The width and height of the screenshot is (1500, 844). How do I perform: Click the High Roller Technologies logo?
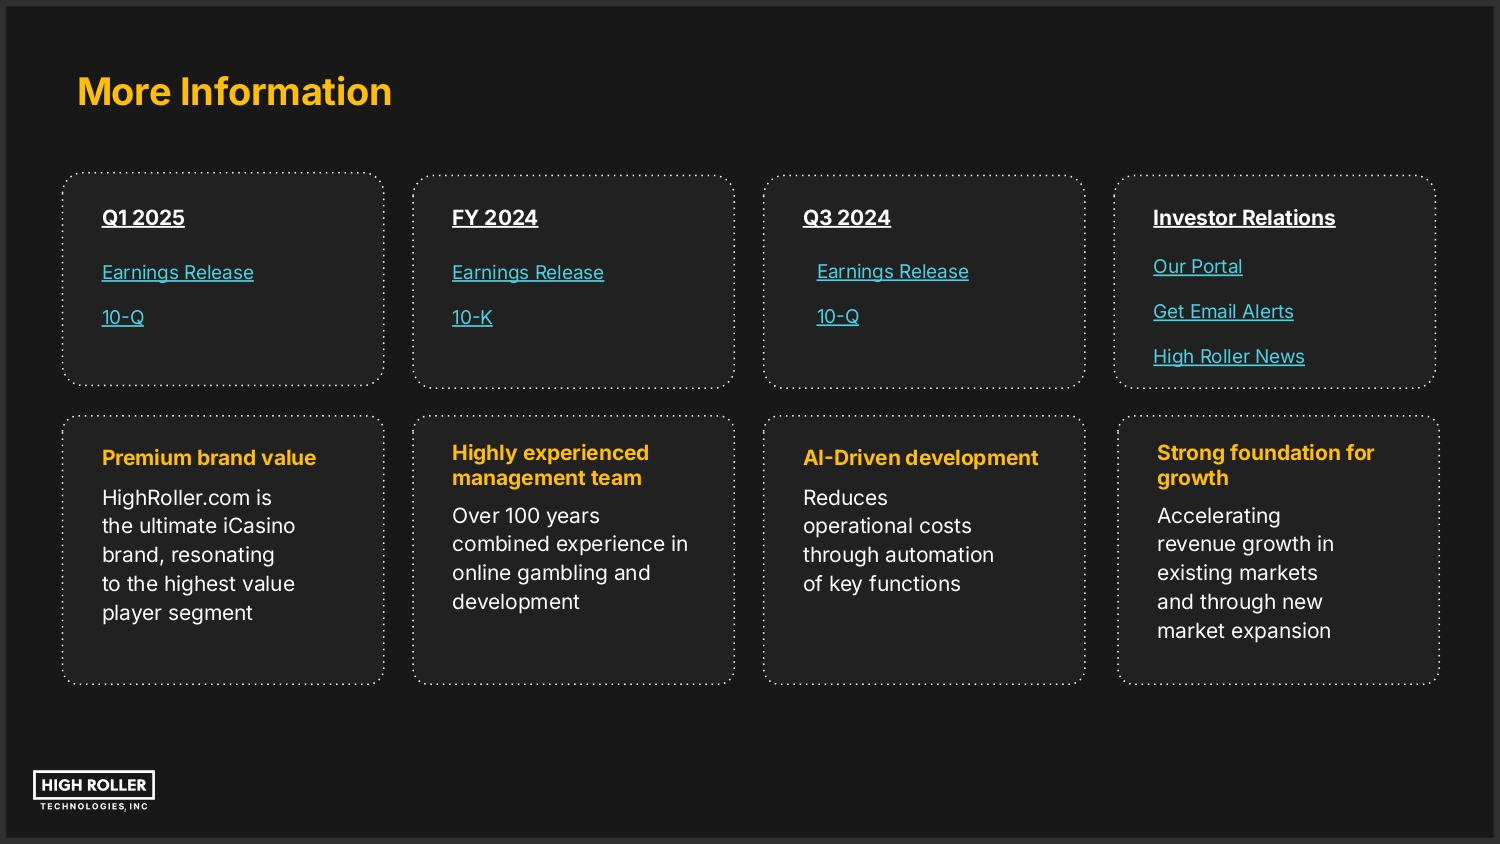tap(94, 790)
